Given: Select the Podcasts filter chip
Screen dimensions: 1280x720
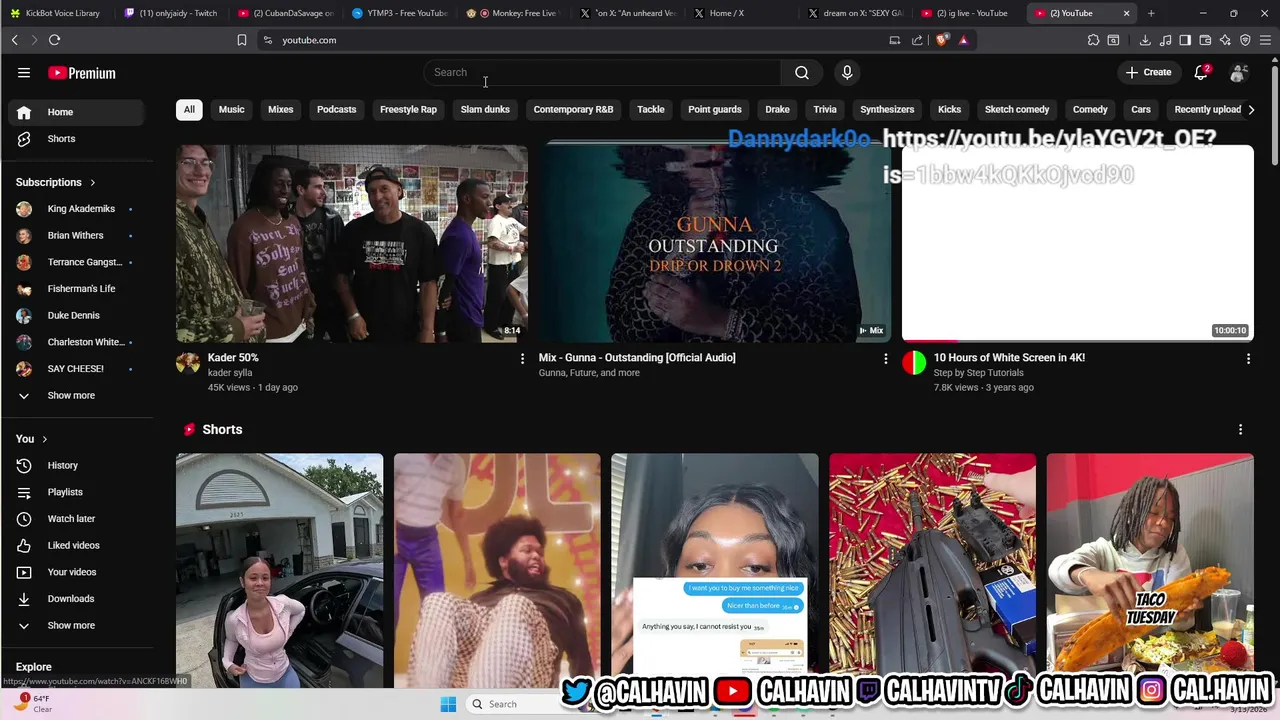Looking at the screenshot, I should pos(336,109).
